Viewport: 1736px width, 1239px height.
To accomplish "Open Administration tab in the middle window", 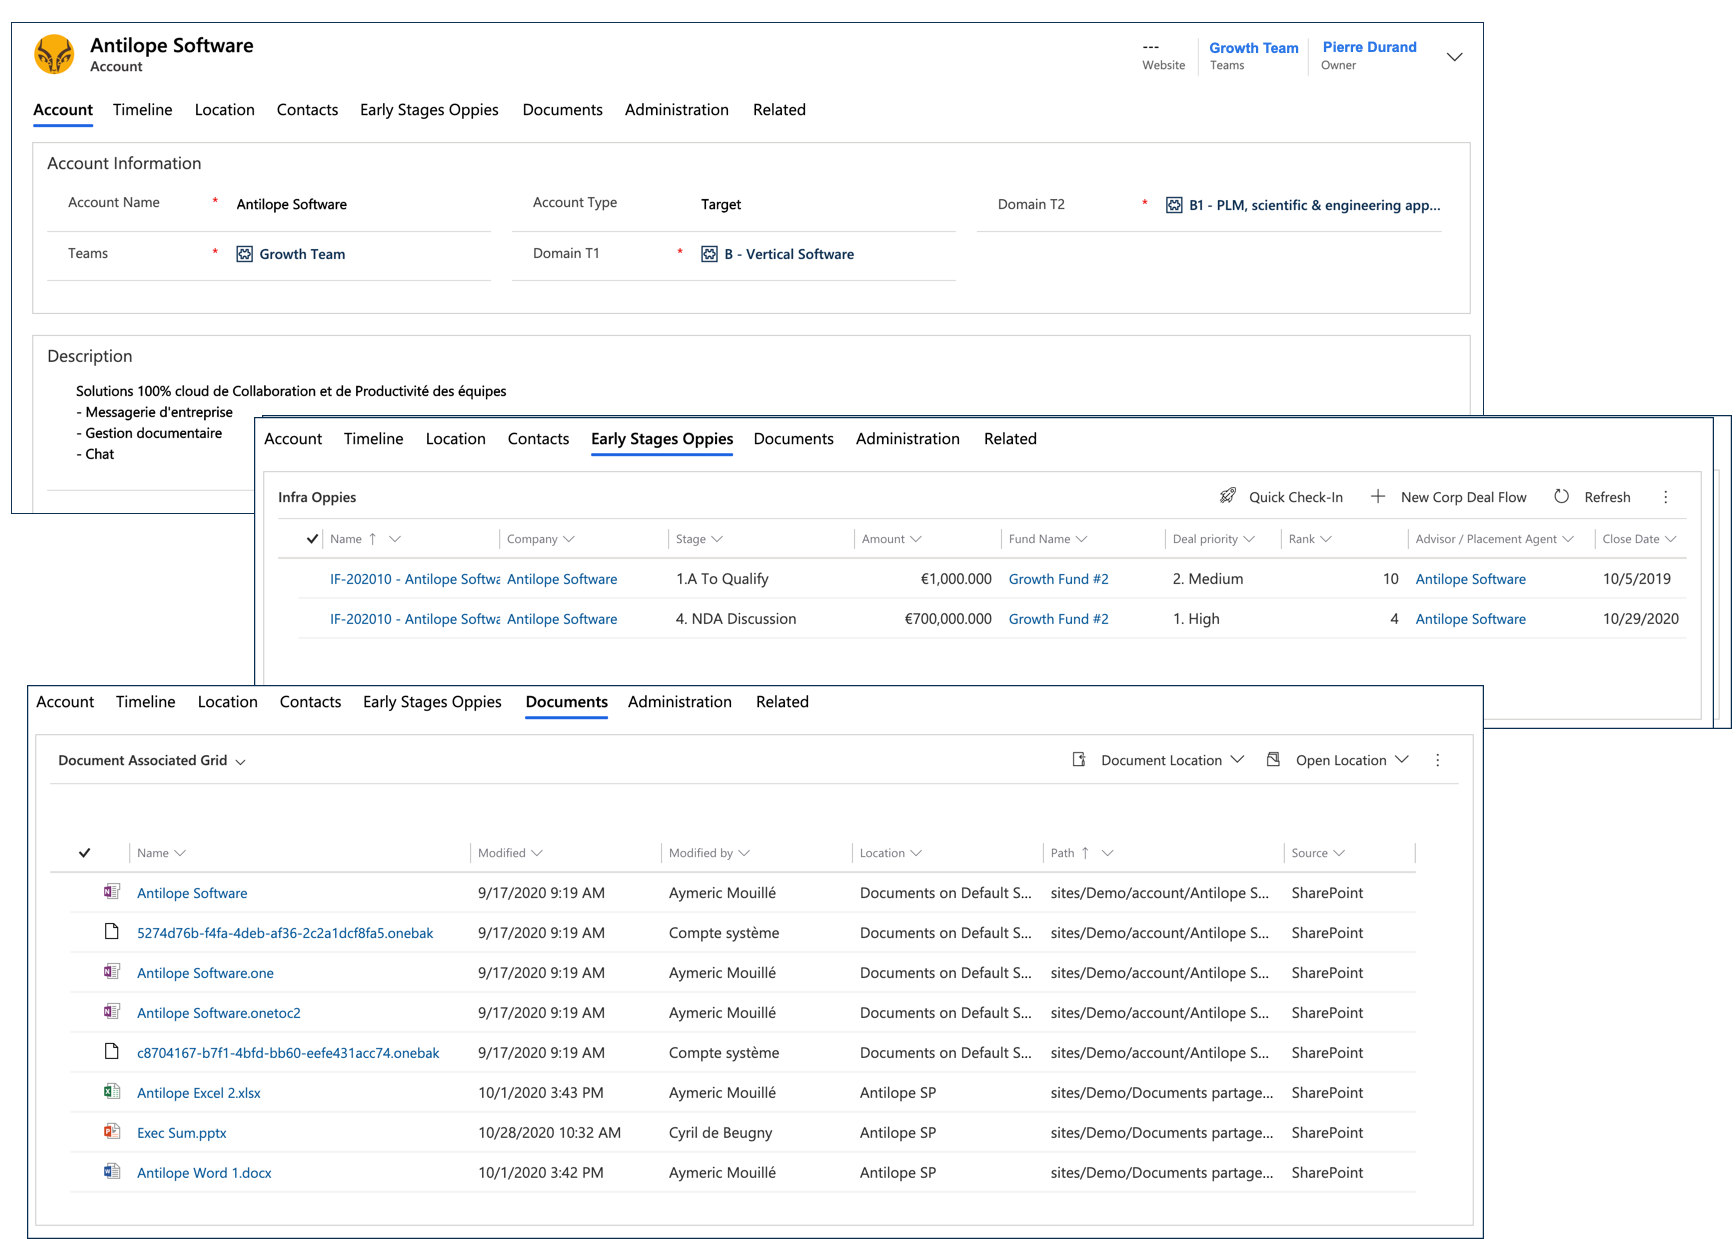I will [x=907, y=439].
